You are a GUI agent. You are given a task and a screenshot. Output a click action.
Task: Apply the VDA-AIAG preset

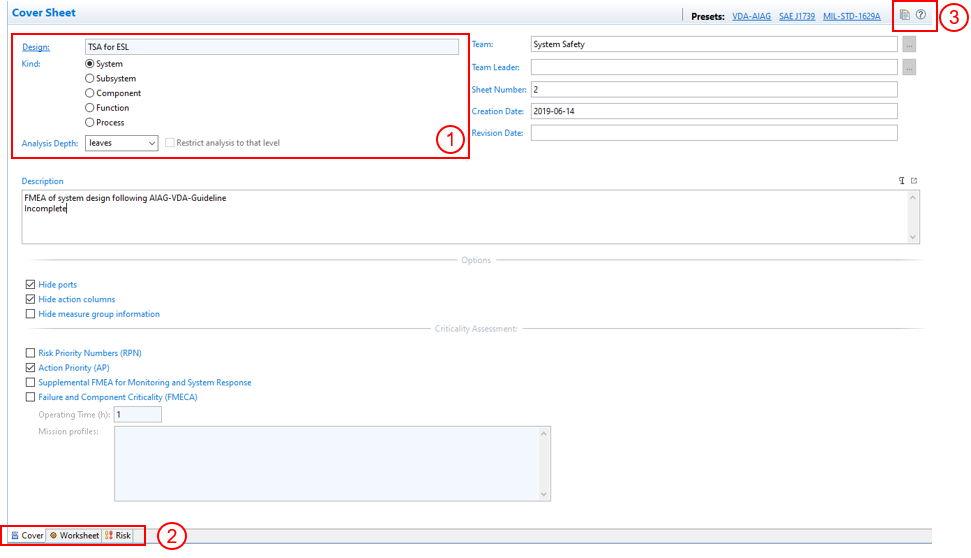(751, 17)
